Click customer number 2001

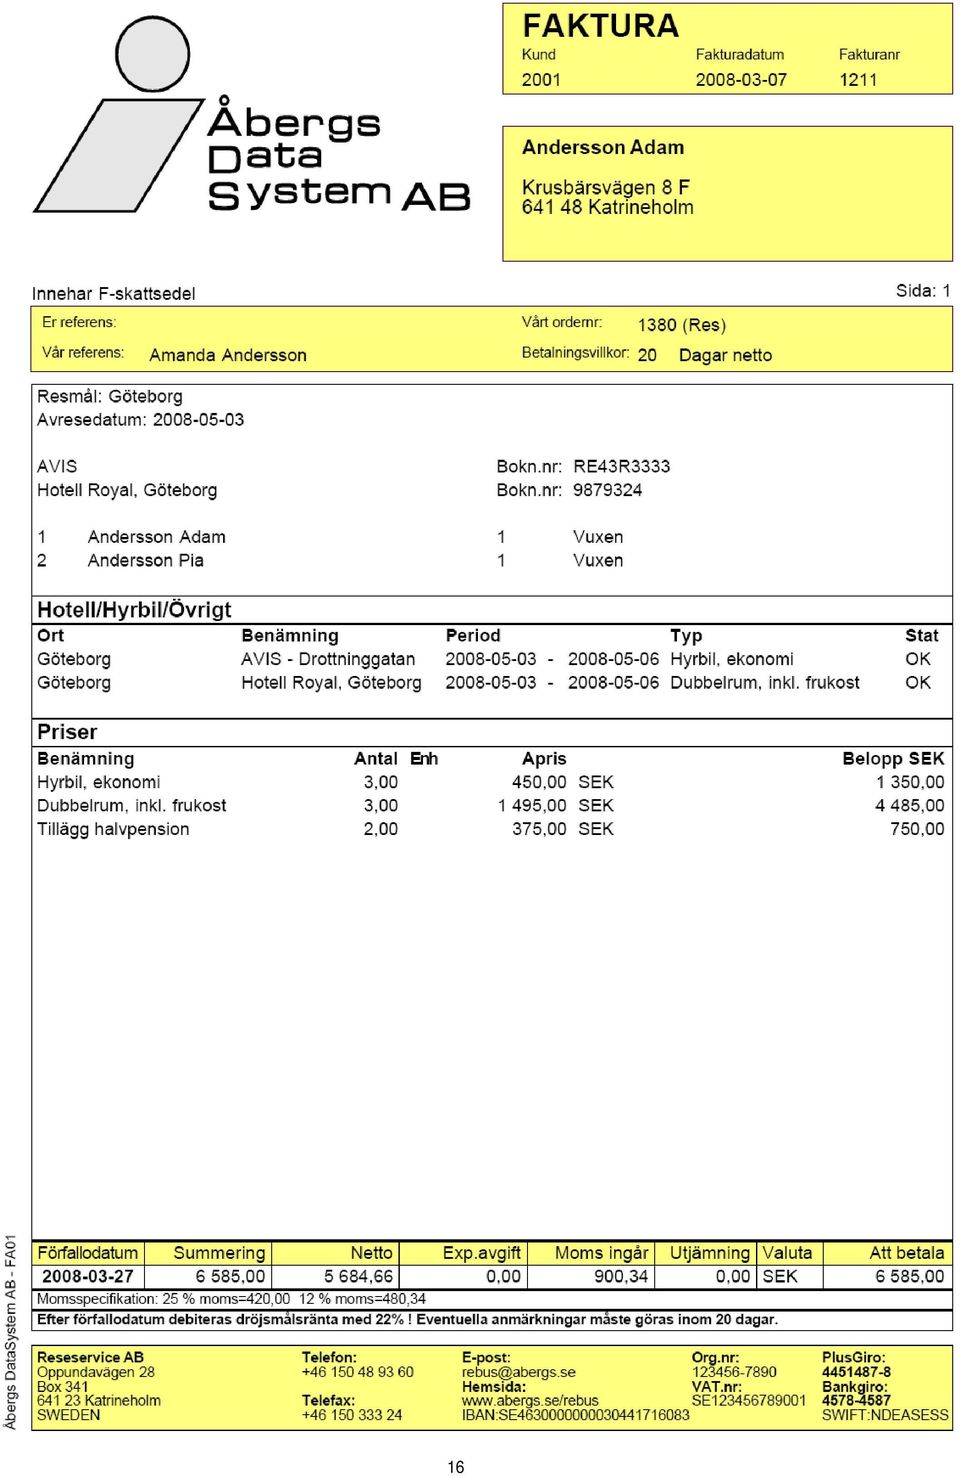pyautogui.click(x=541, y=80)
